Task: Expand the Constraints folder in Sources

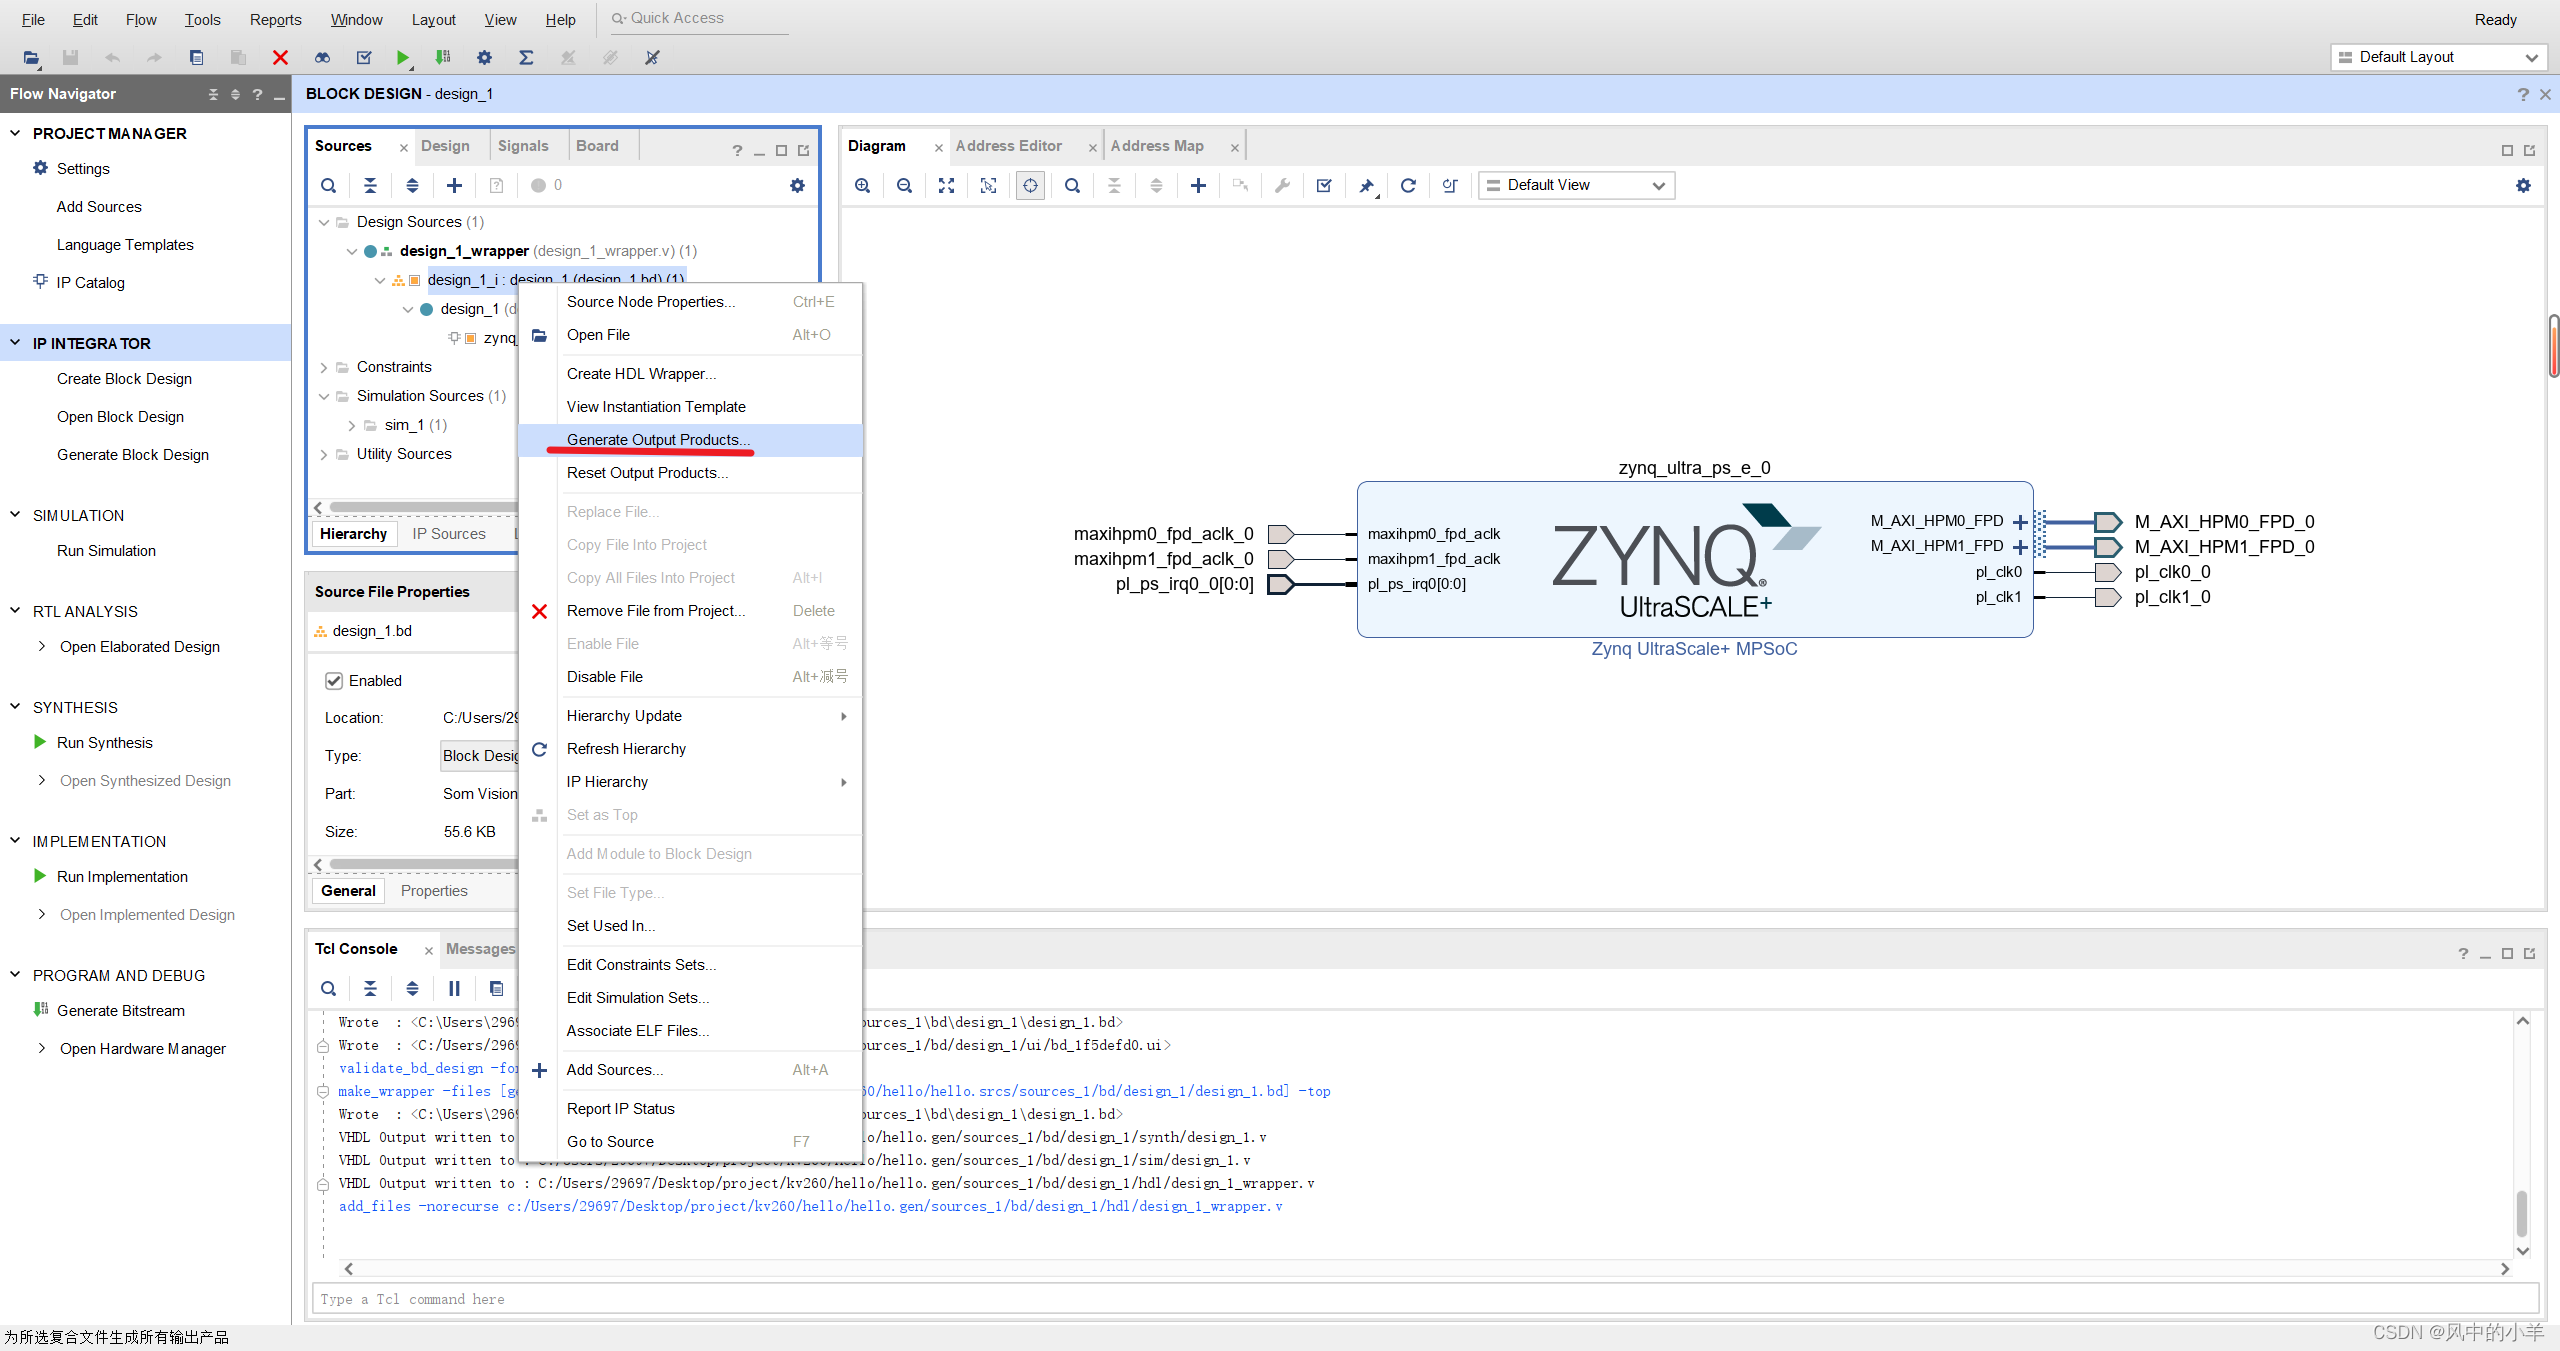Action: coord(324,367)
